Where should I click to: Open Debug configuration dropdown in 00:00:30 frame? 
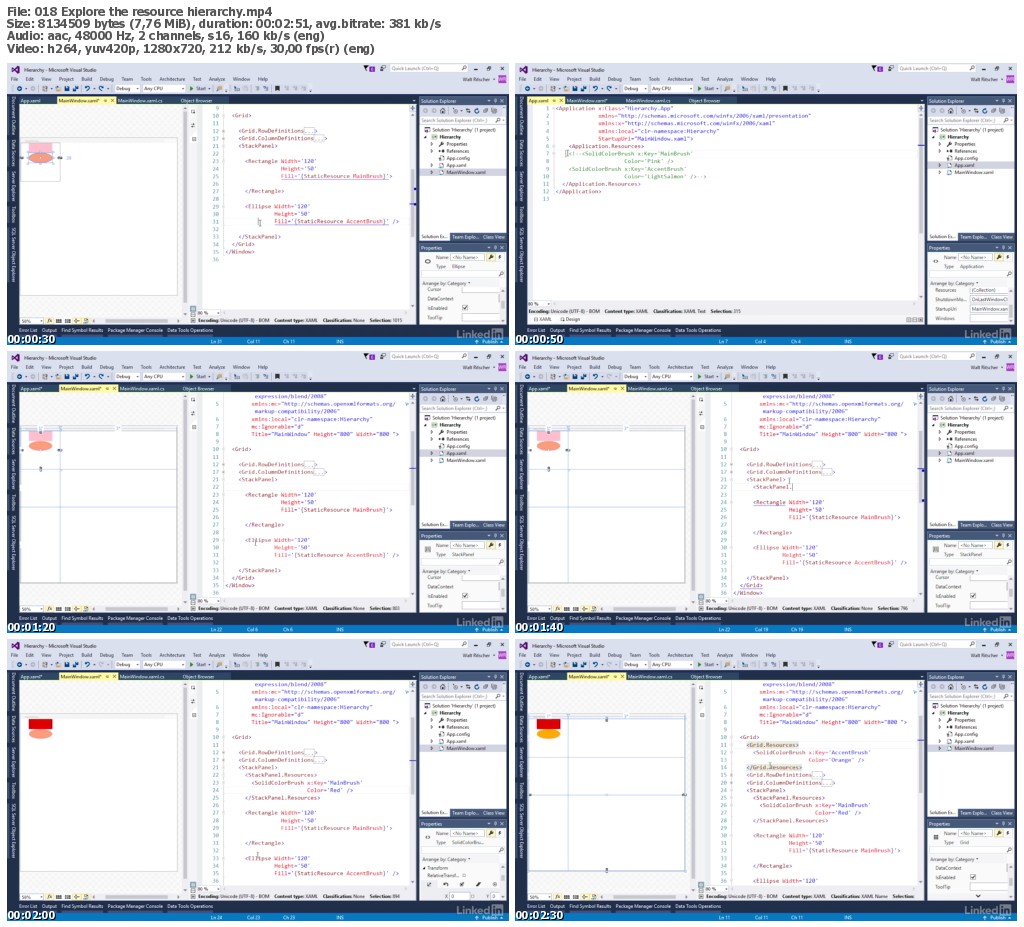pyautogui.click(x=126, y=88)
